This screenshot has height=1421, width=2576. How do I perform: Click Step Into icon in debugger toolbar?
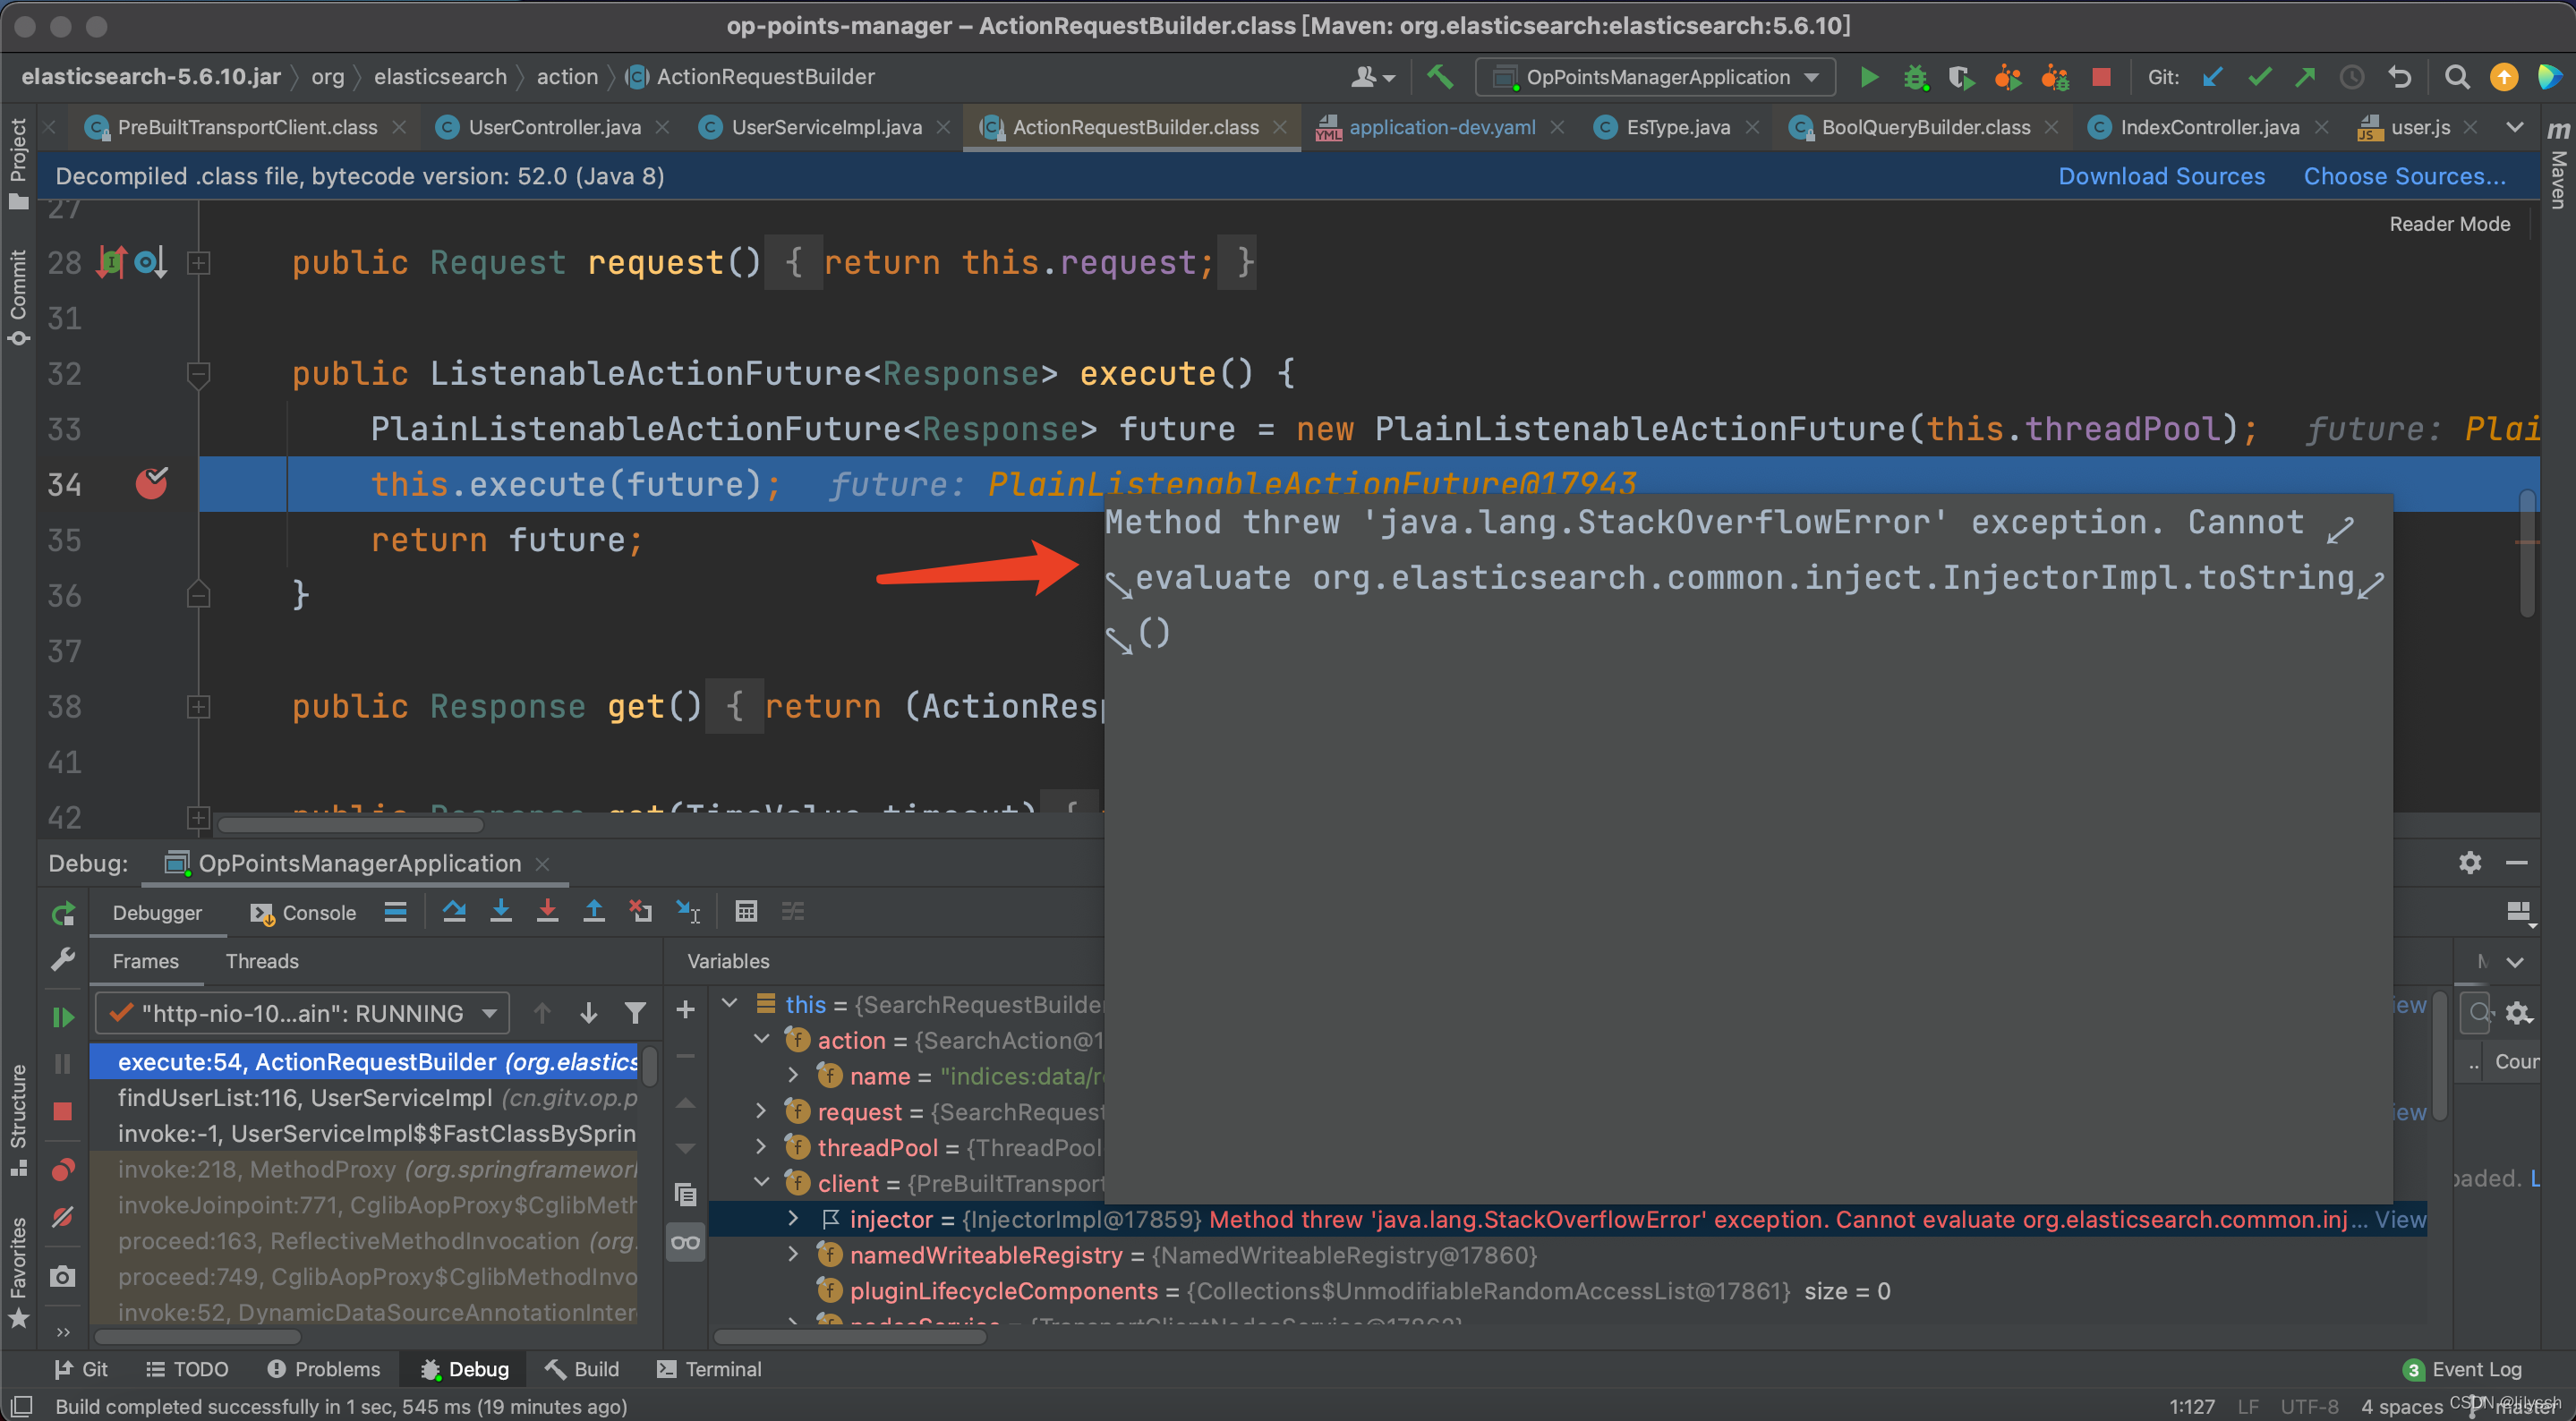click(x=501, y=911)
